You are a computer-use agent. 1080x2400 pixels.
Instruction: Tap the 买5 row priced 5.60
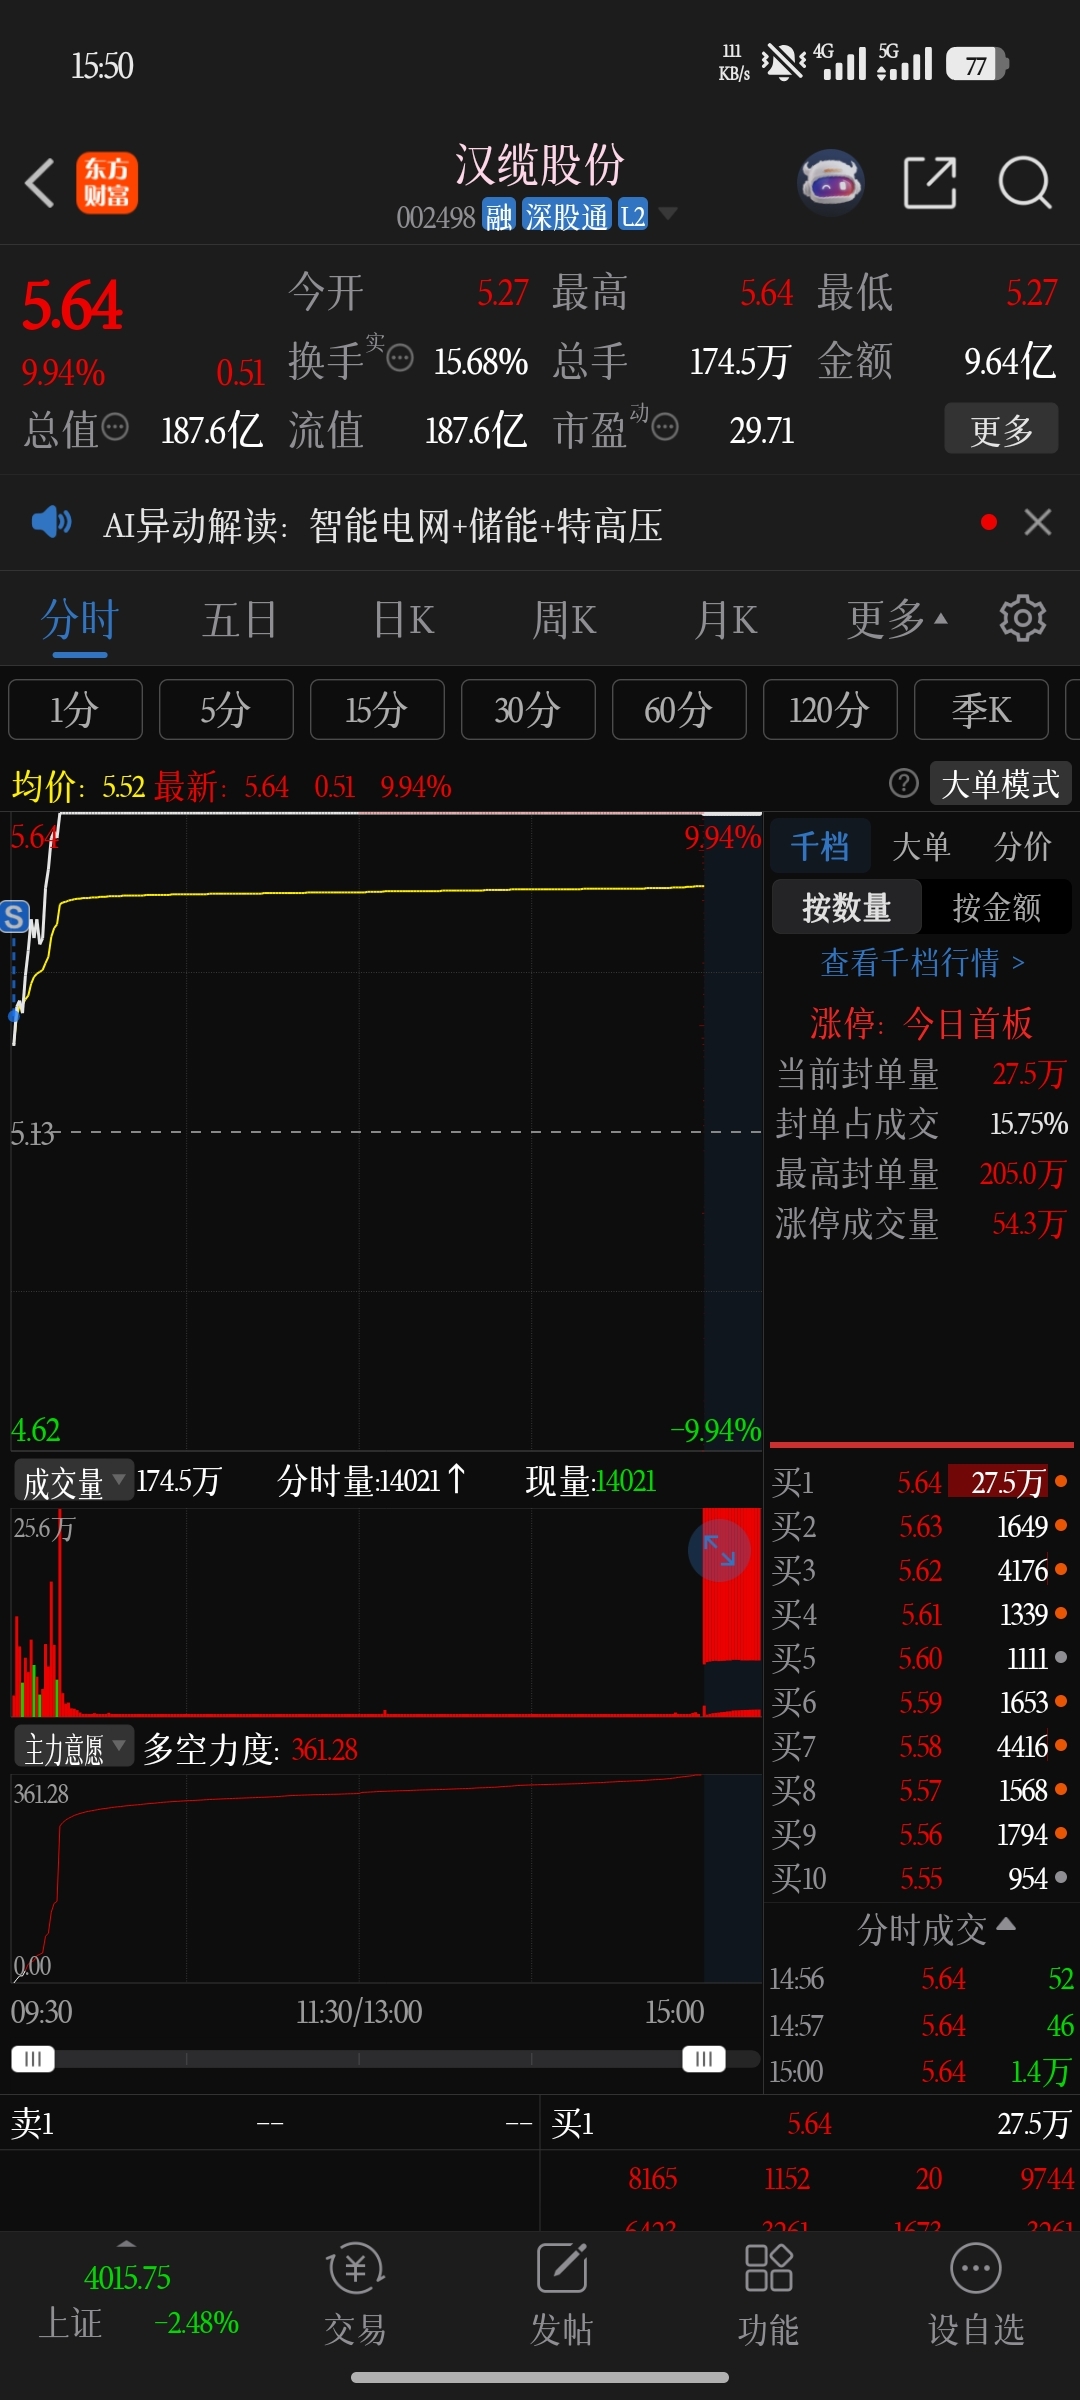click(920, 1657)
